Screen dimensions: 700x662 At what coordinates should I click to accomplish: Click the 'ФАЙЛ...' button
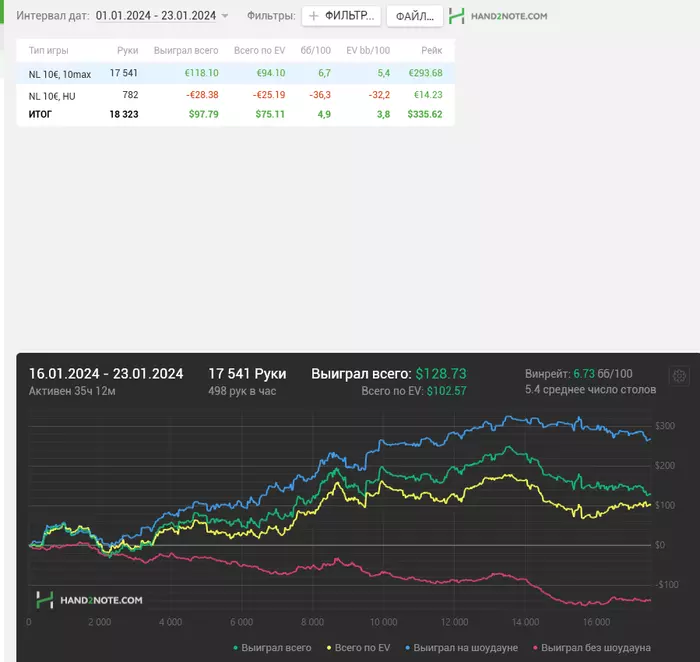click(x=413, y=17)
